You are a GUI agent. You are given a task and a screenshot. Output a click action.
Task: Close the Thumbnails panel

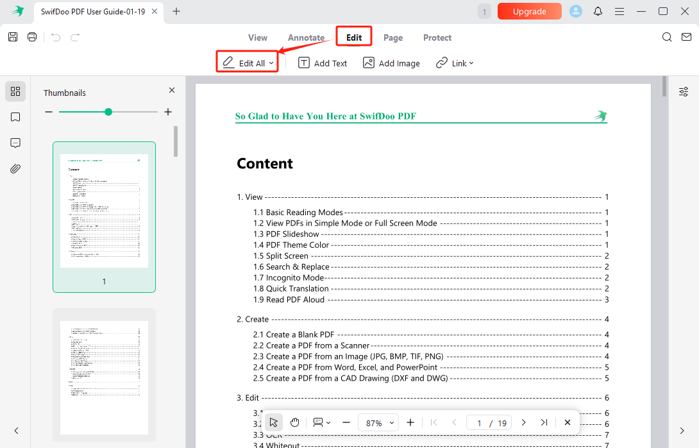point(172,90)
